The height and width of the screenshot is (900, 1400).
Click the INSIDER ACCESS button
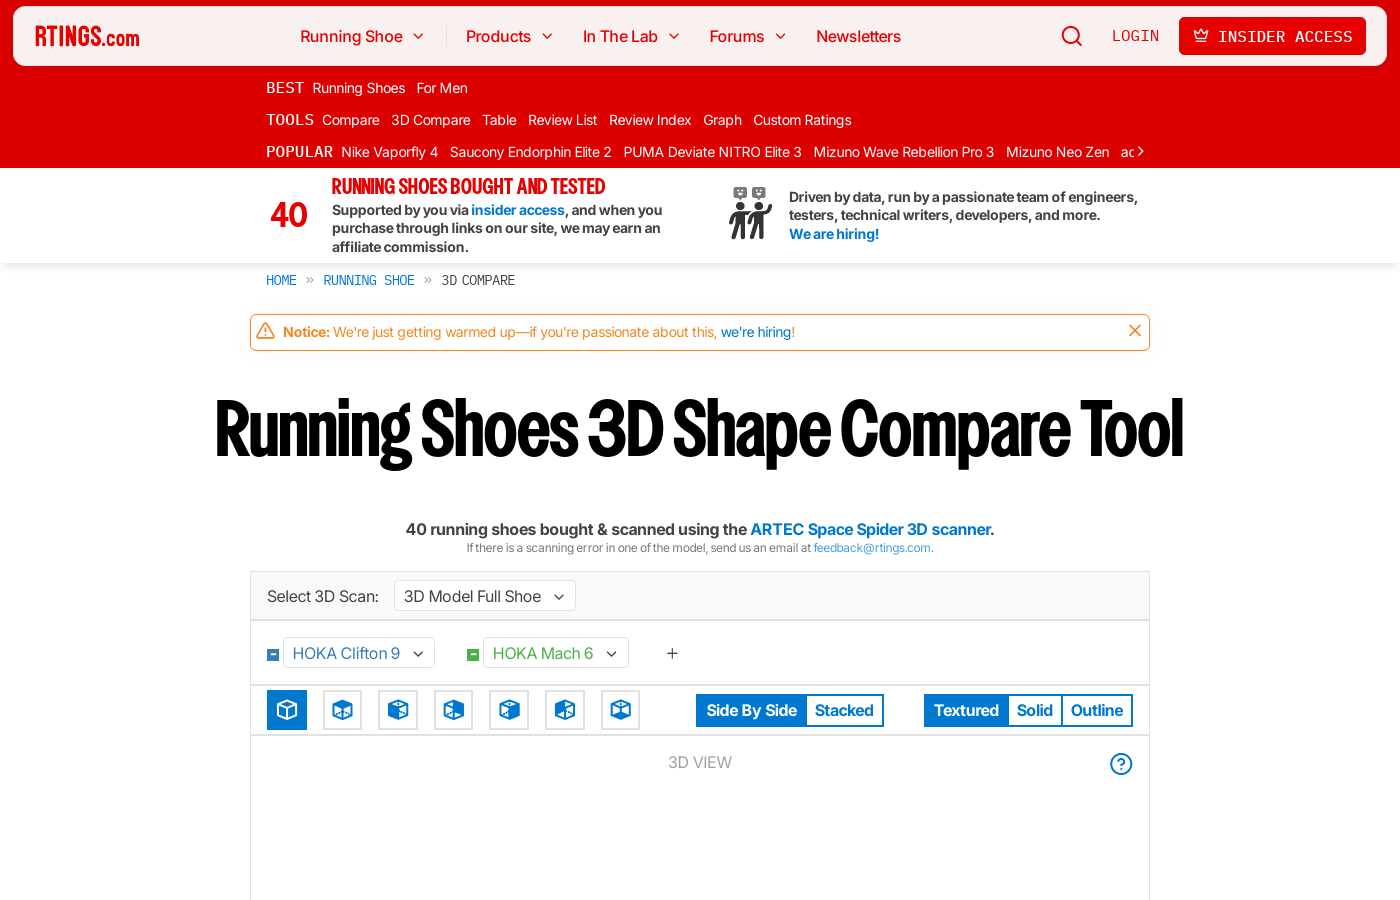[1272, 35]
